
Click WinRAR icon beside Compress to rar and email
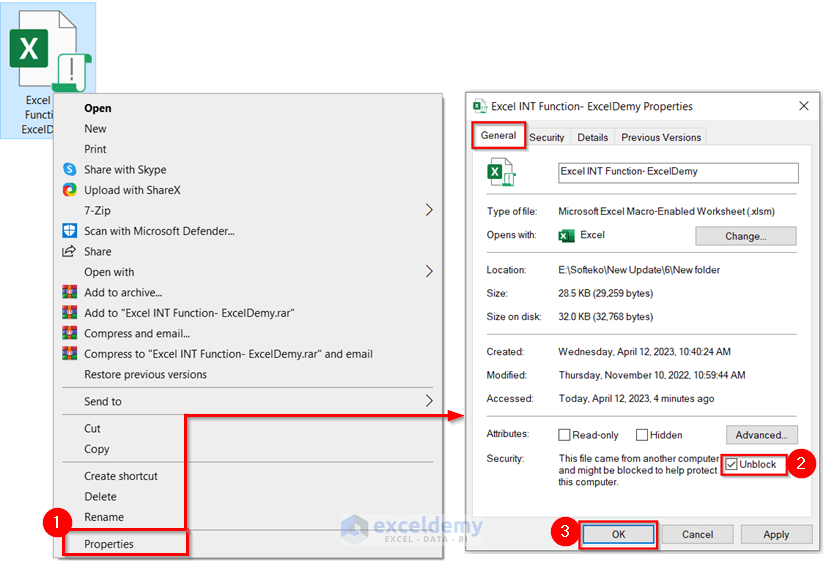click(x=69, y=354)
